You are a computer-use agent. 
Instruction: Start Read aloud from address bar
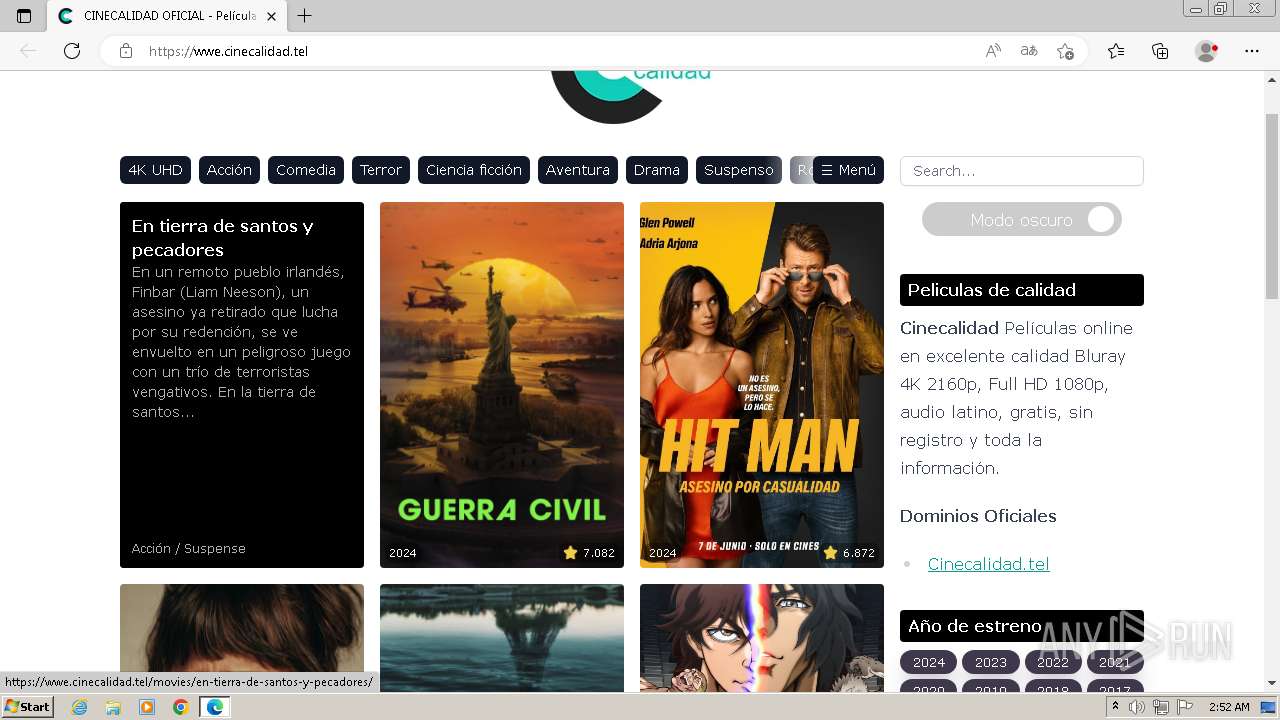[x=993, y=51]
